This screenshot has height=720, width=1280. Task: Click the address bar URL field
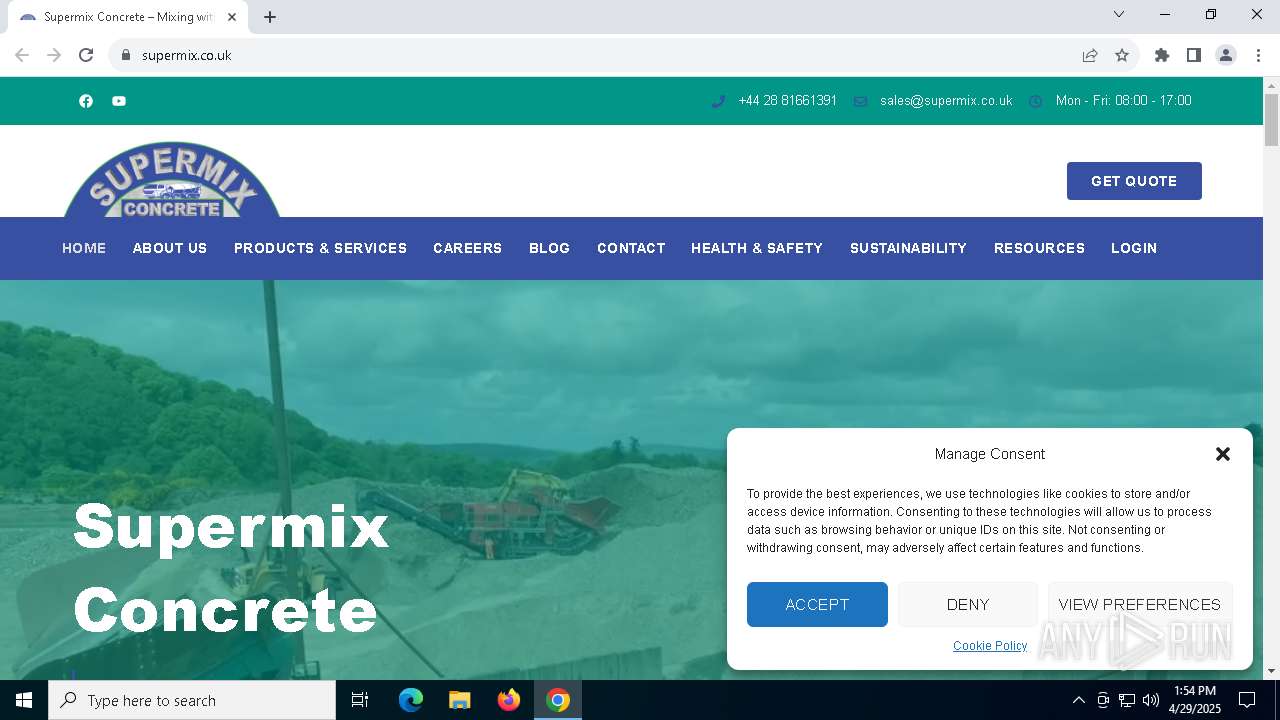click(600, 55)
